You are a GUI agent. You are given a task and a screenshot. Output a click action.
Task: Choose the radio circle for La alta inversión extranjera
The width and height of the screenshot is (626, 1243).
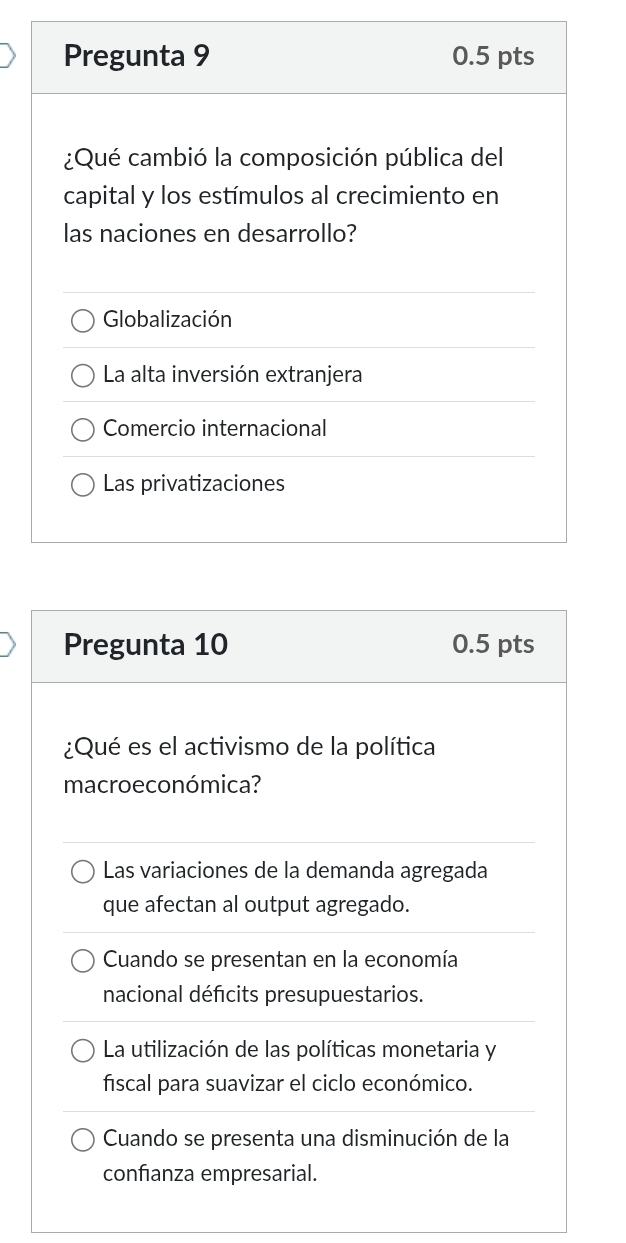[x=83, y=375]
